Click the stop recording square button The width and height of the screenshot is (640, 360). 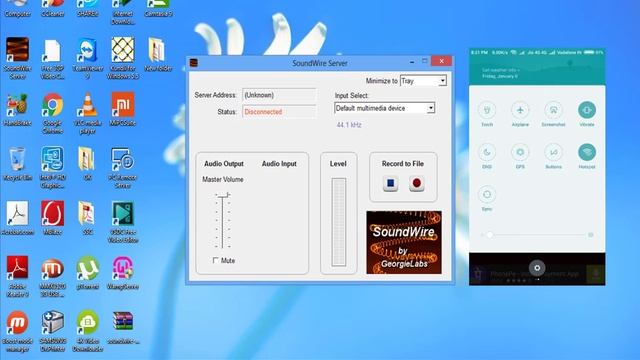390,183
